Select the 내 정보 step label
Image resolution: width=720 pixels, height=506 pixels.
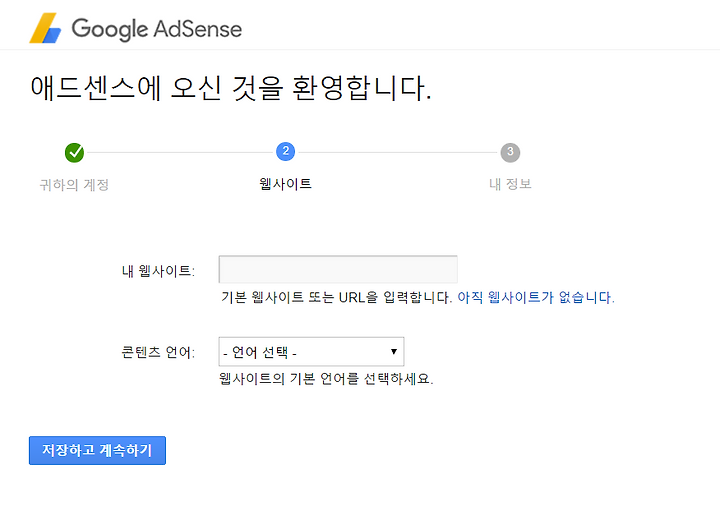510,184
